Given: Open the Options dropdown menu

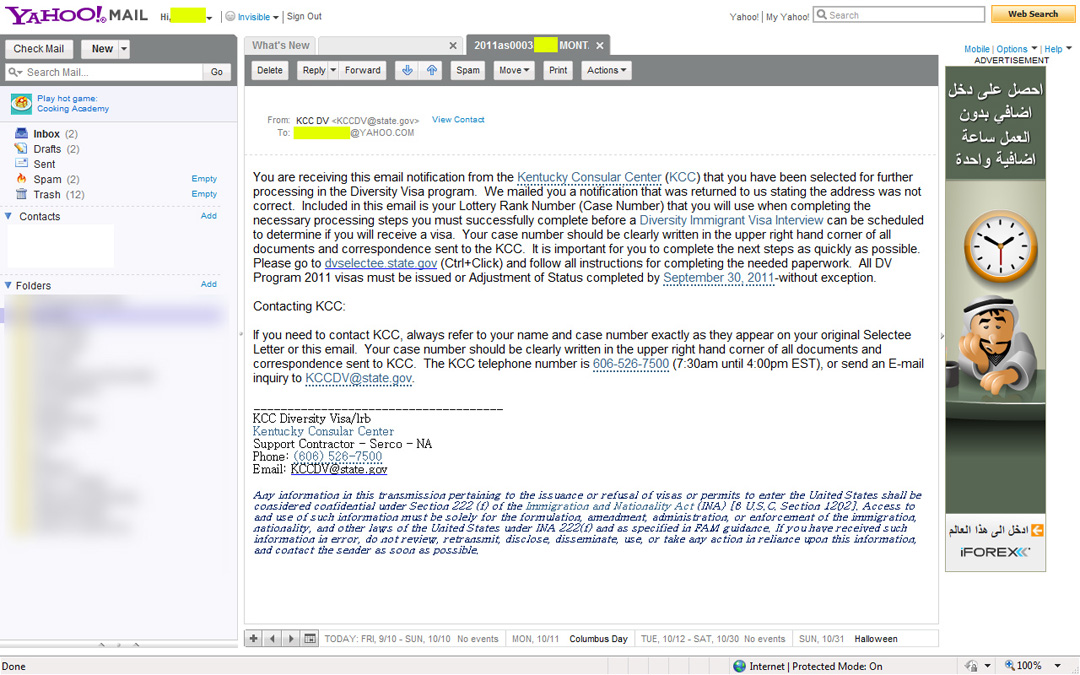Looking at the screenshot, I should click(x=1017, y=49).
